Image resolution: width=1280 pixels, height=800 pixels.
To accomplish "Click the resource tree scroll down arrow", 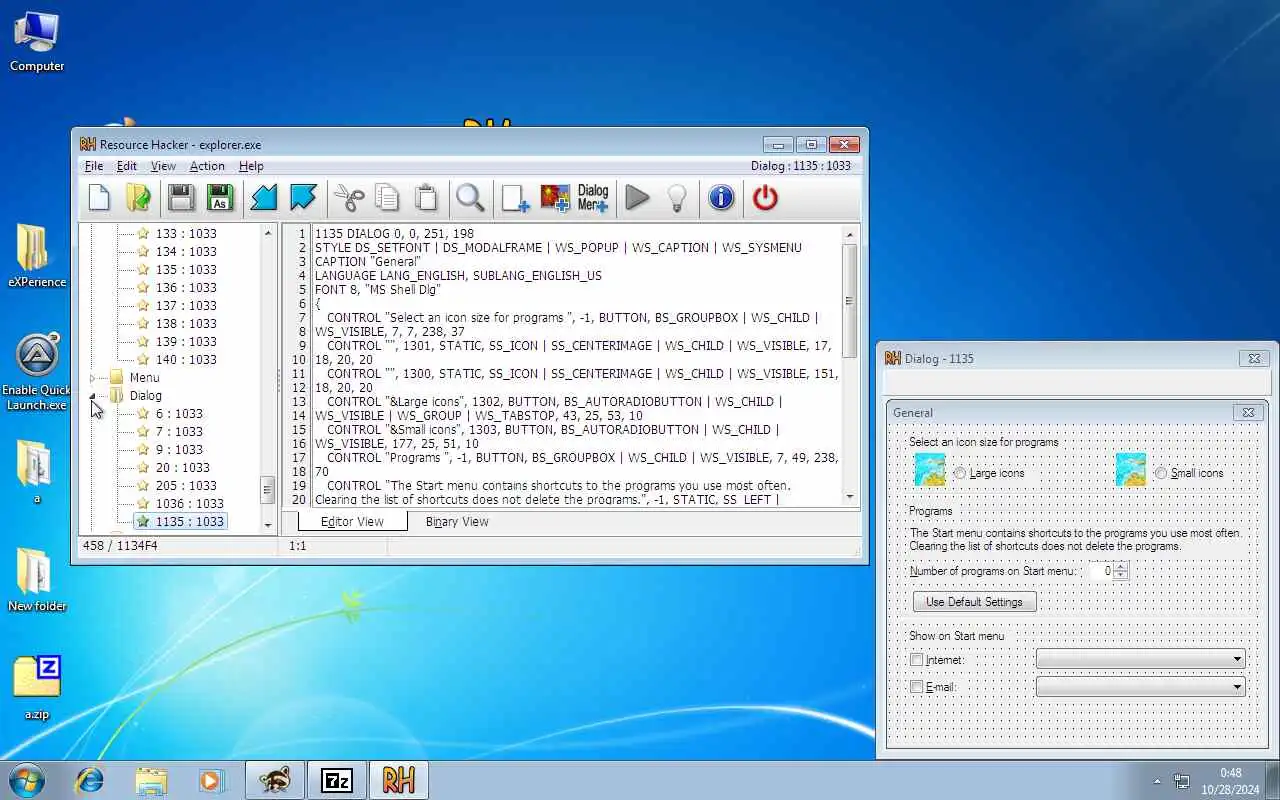I will (268, 524).
